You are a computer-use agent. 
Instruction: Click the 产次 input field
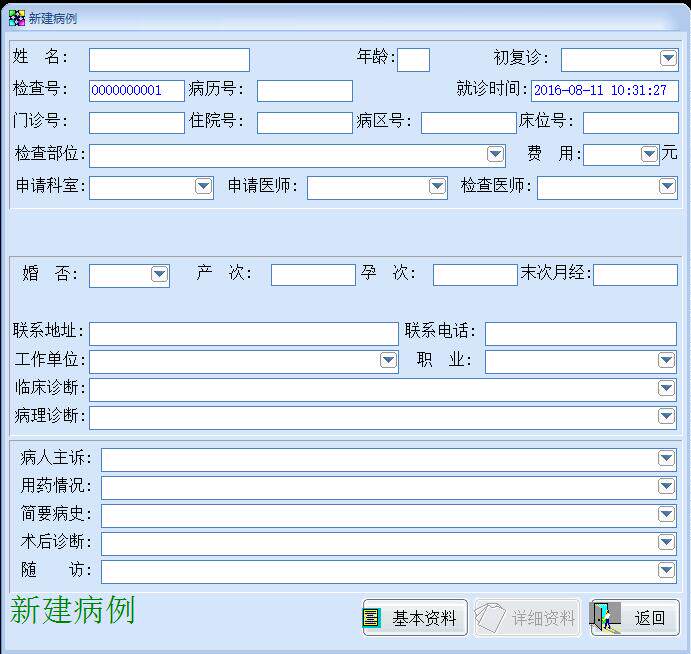[x=313, y=275]
